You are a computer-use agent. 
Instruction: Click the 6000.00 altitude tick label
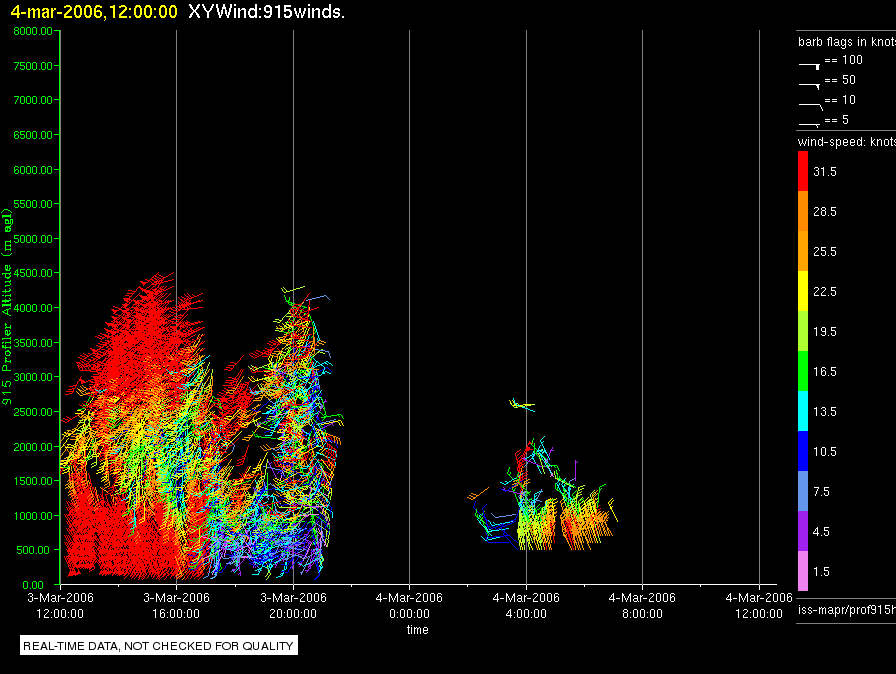point(33,170)
